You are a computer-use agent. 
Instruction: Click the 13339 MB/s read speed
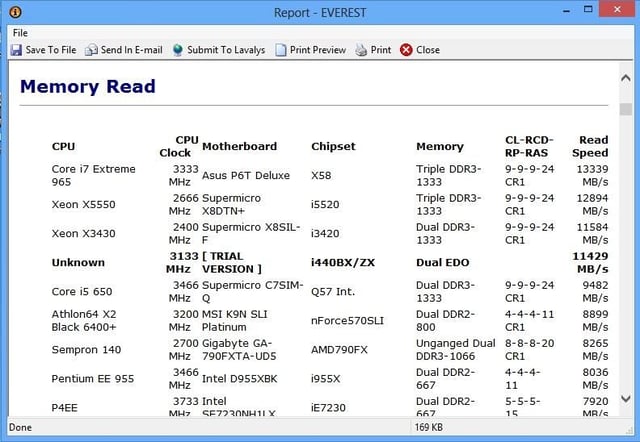point(592,175)
